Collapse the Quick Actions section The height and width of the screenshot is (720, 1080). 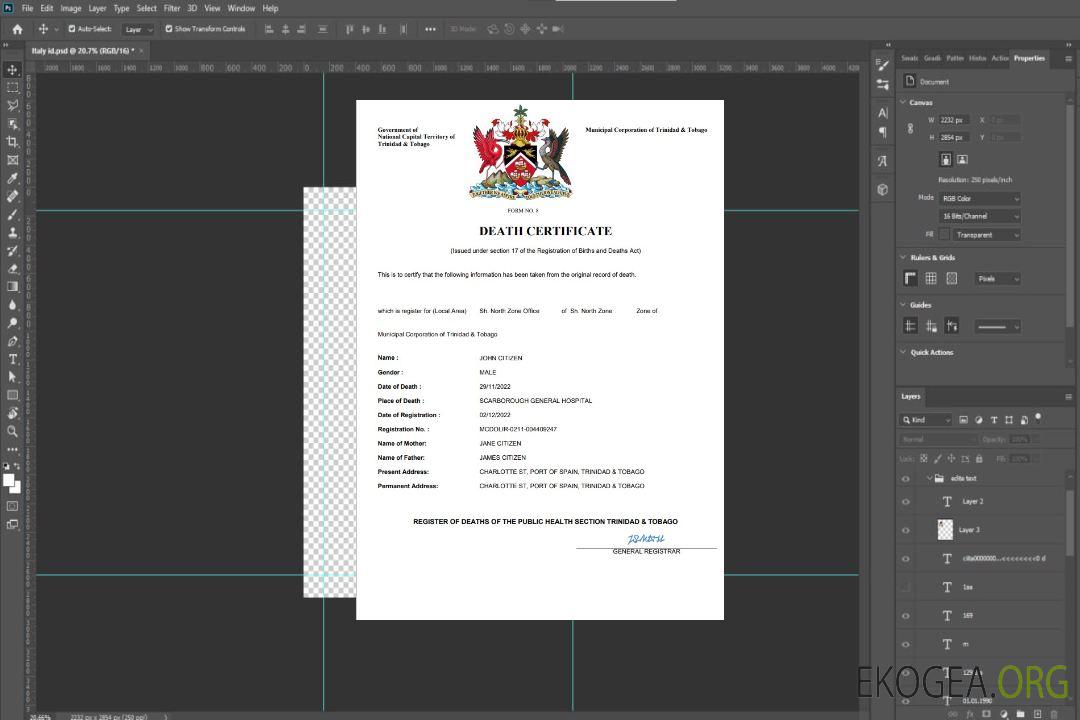coord(903,352)
